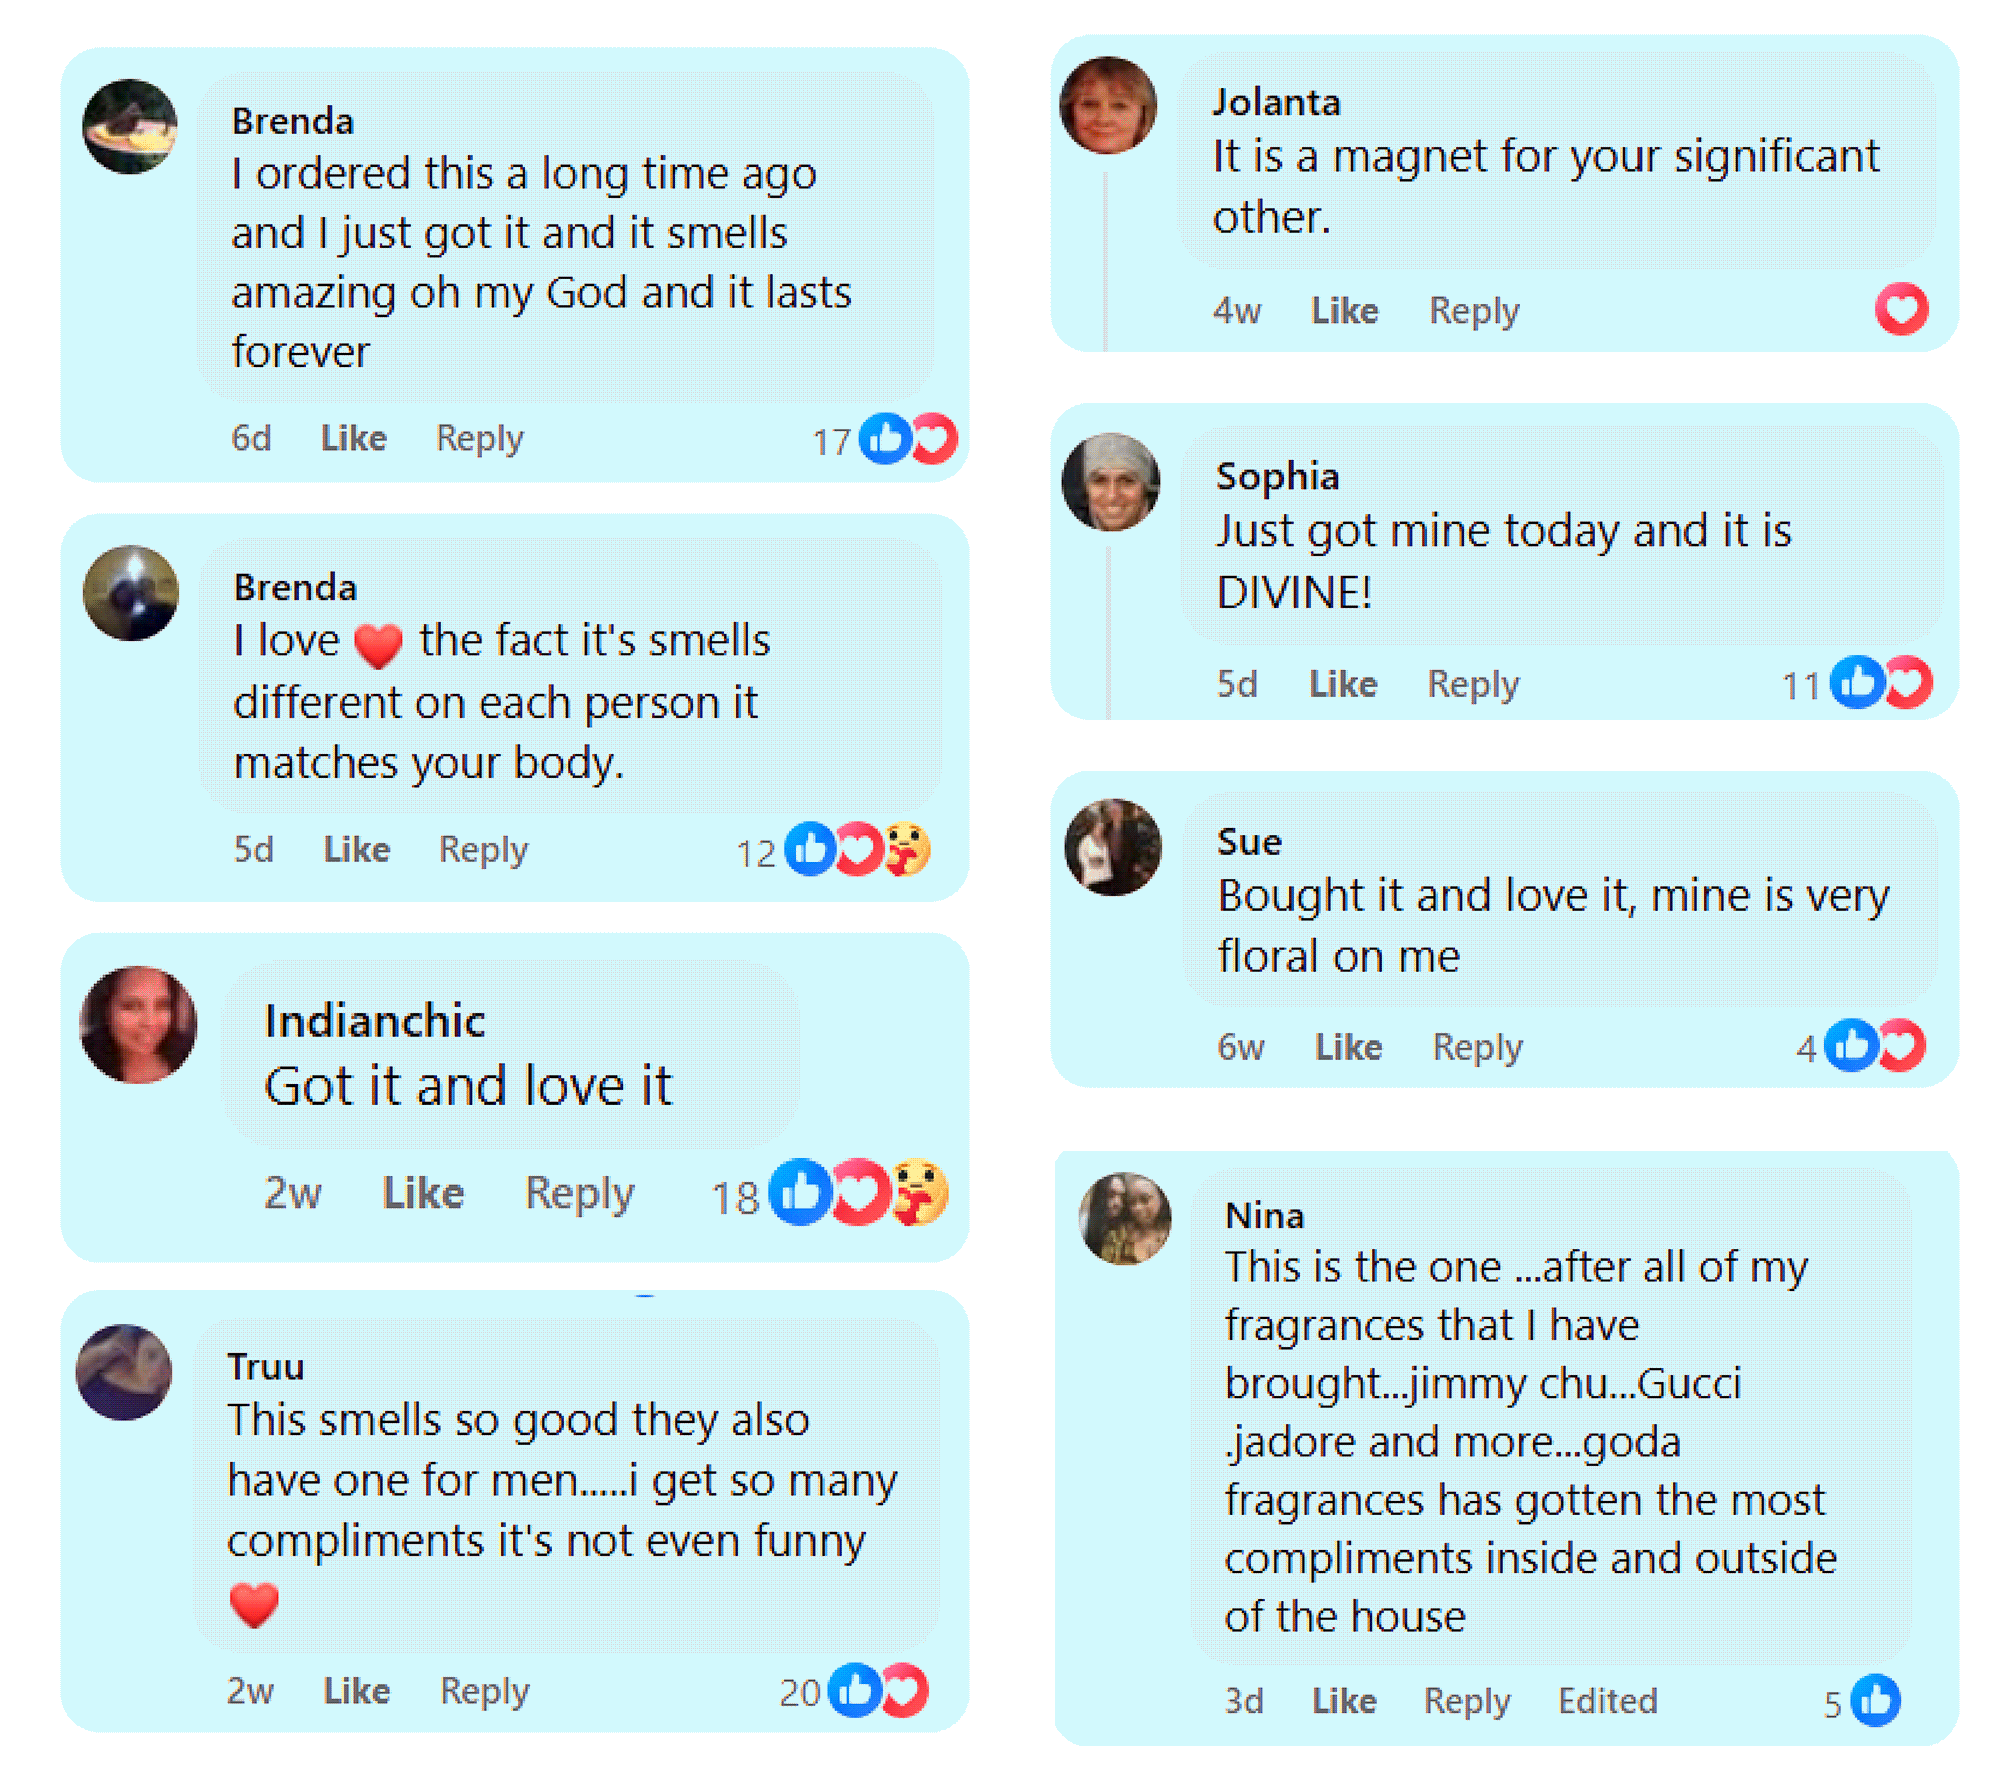Reply to Nina's comment
Viewport: 2000px width, 1778px height.
(x=1467, y=1700)
